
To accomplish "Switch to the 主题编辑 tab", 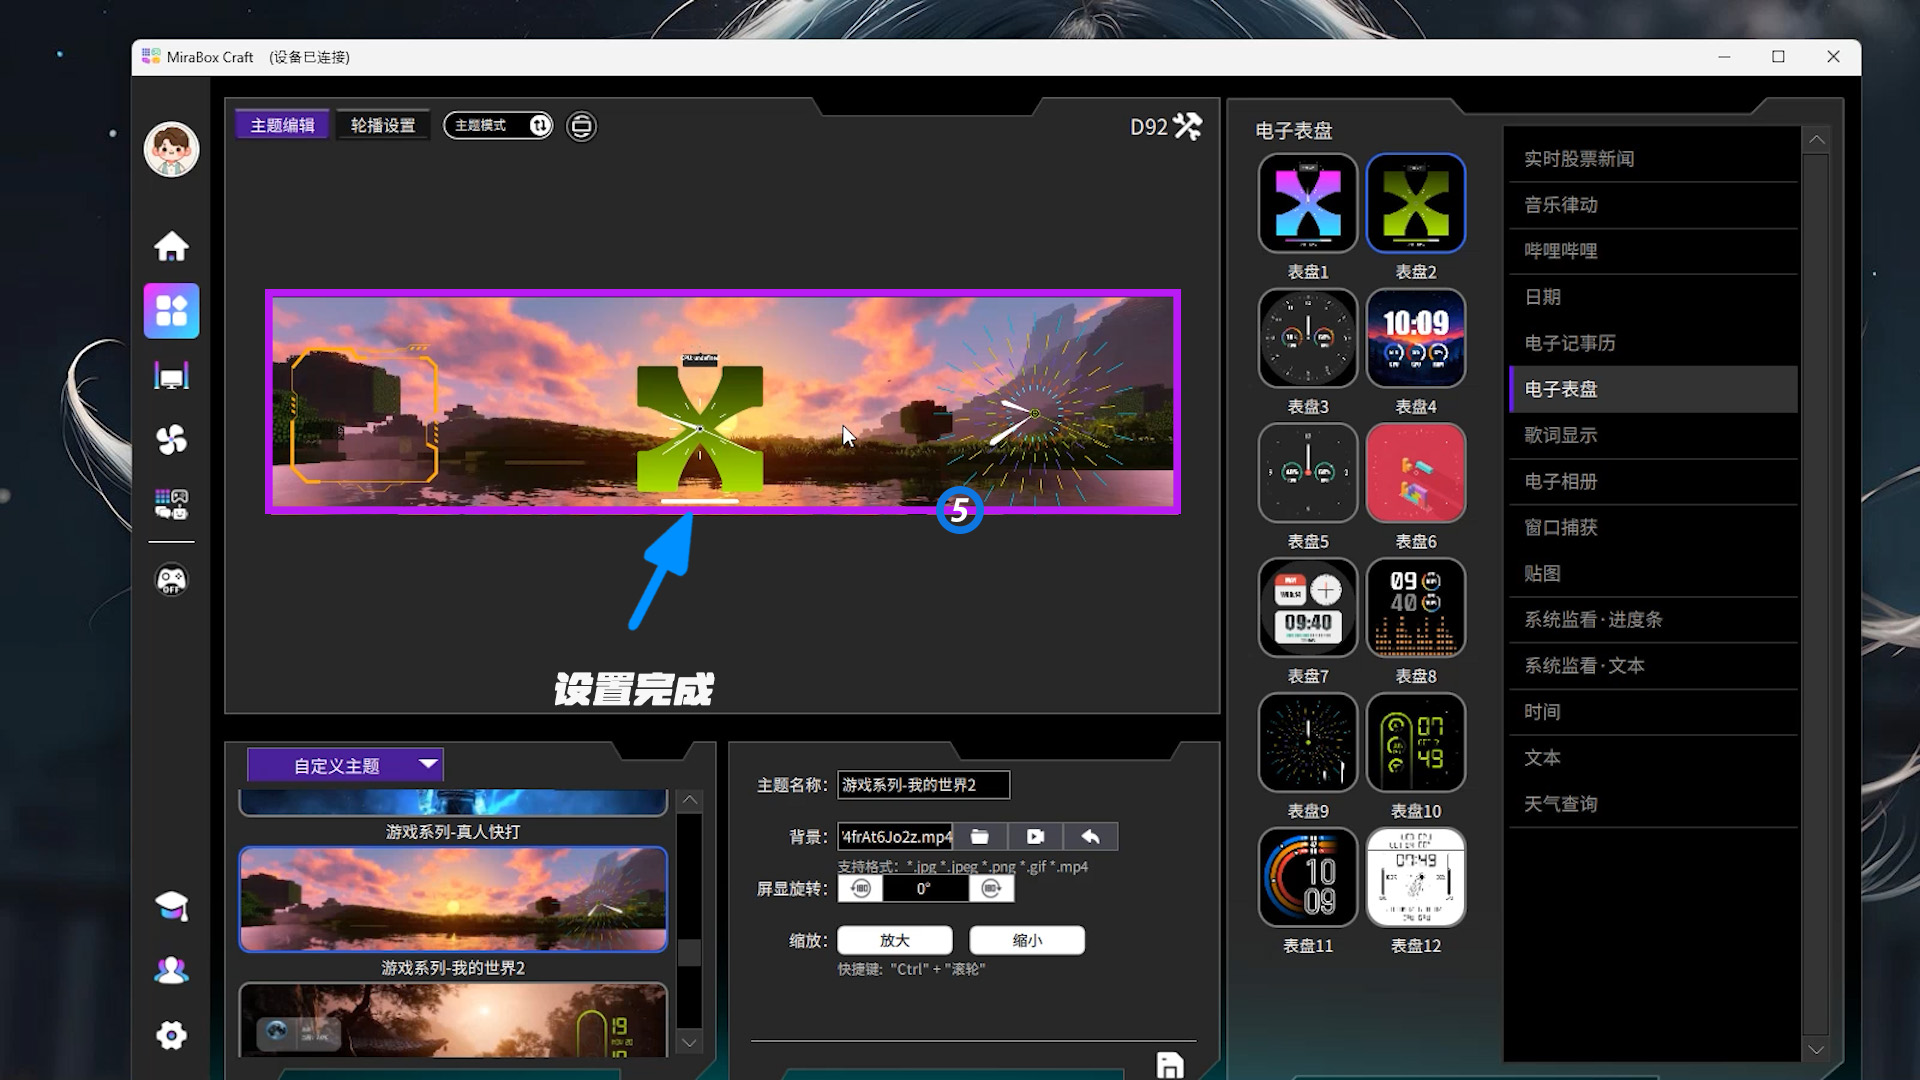I will click(282, 125).
